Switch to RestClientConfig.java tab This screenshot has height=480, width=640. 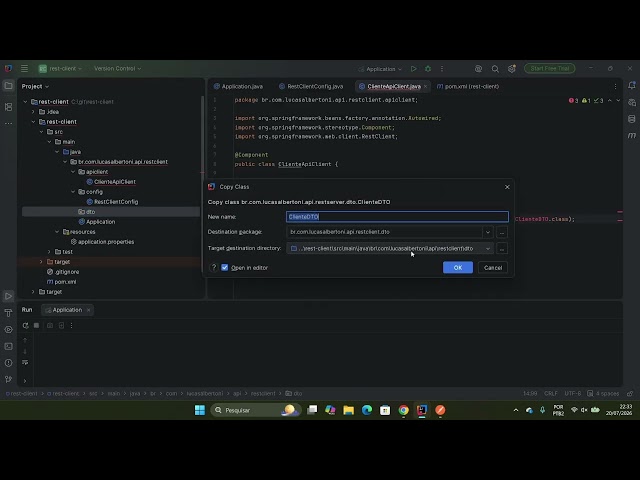point(311,87)
